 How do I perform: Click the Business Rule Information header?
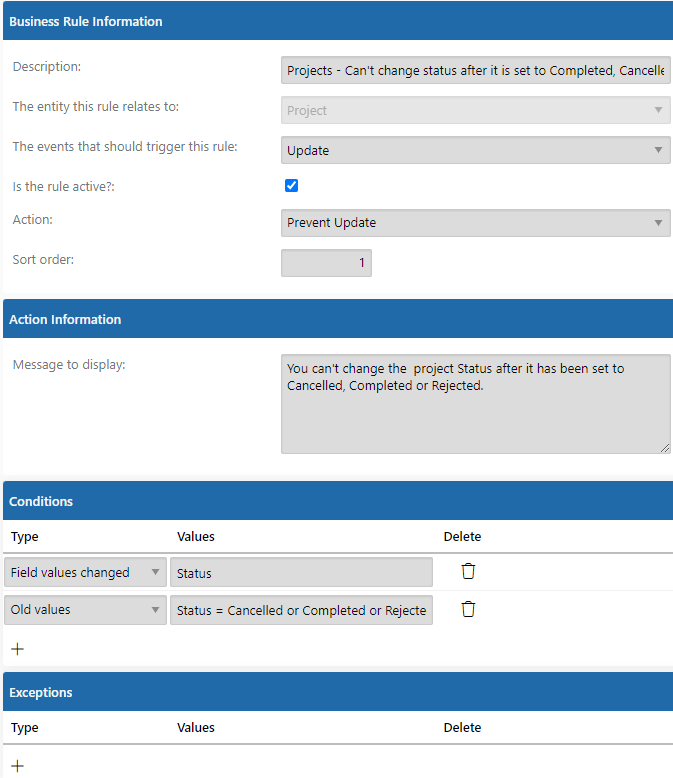338,21
